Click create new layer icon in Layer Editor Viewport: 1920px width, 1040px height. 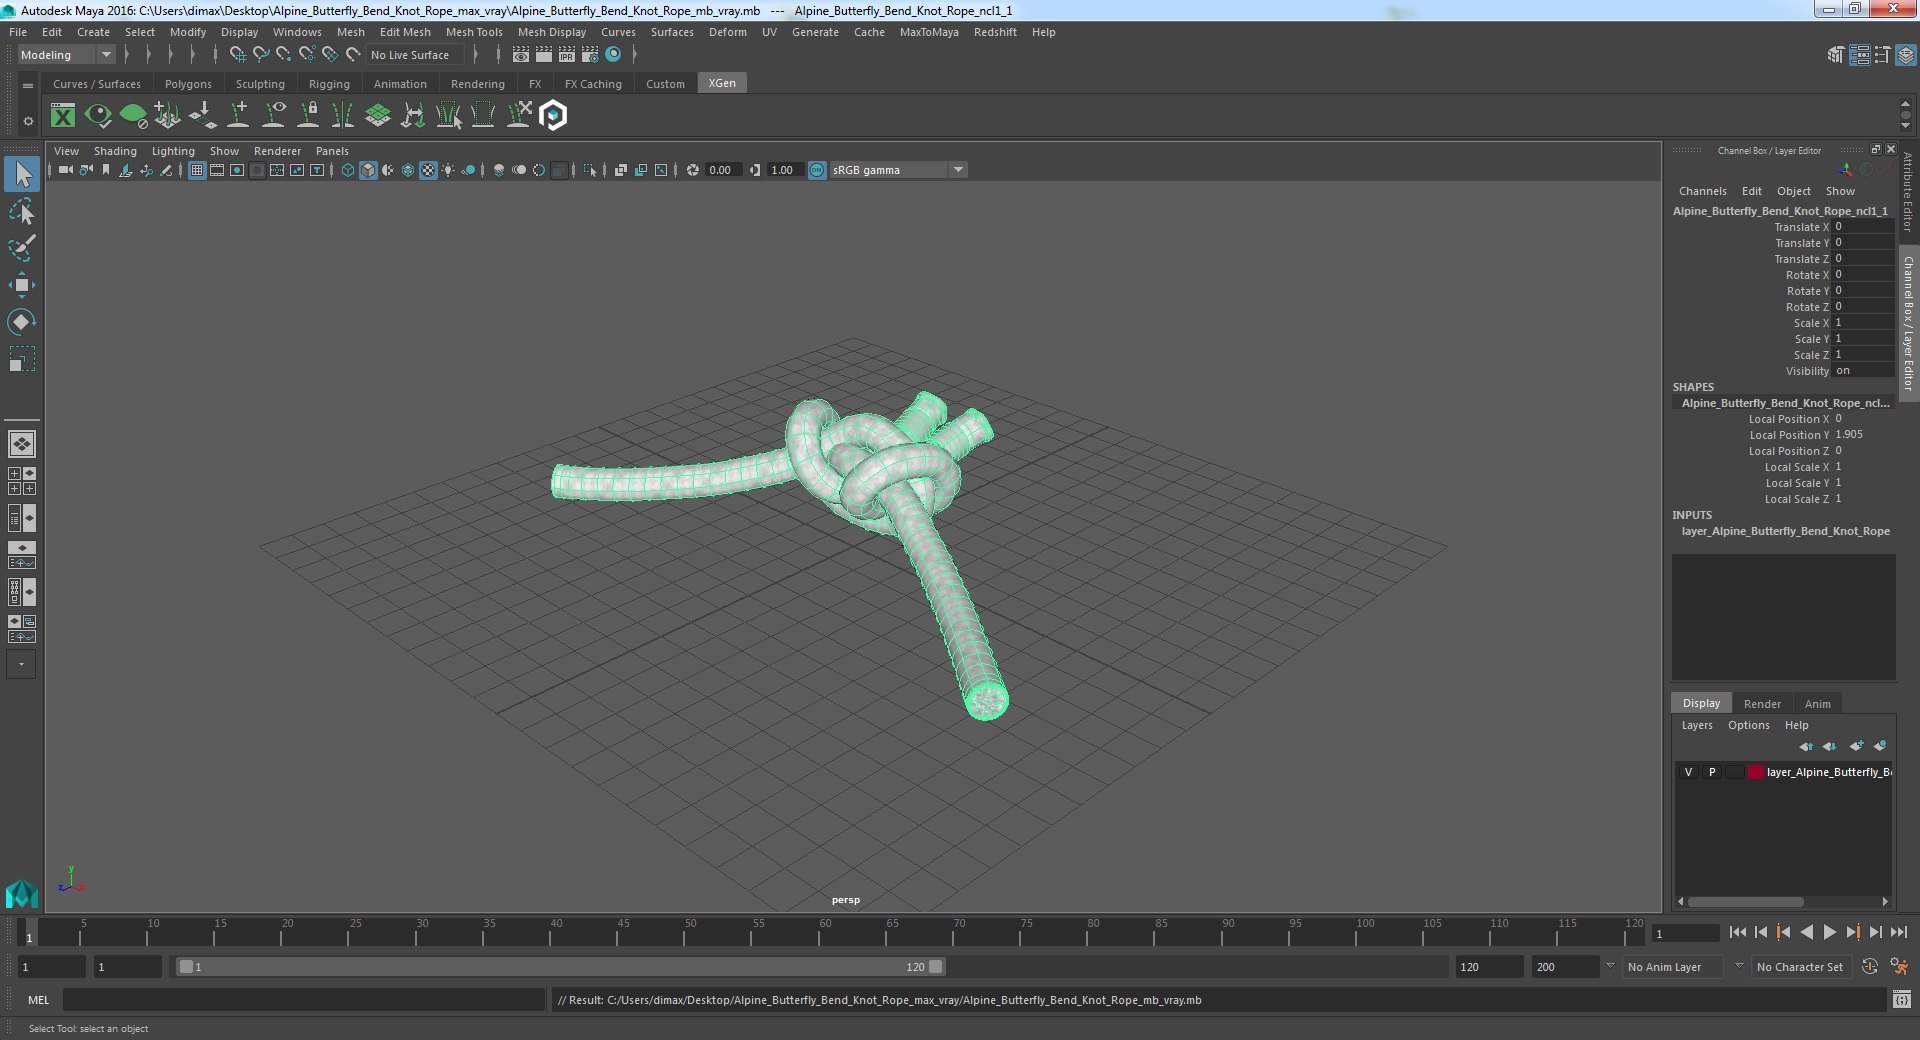pyautogui.click(x=1856, y=746)
